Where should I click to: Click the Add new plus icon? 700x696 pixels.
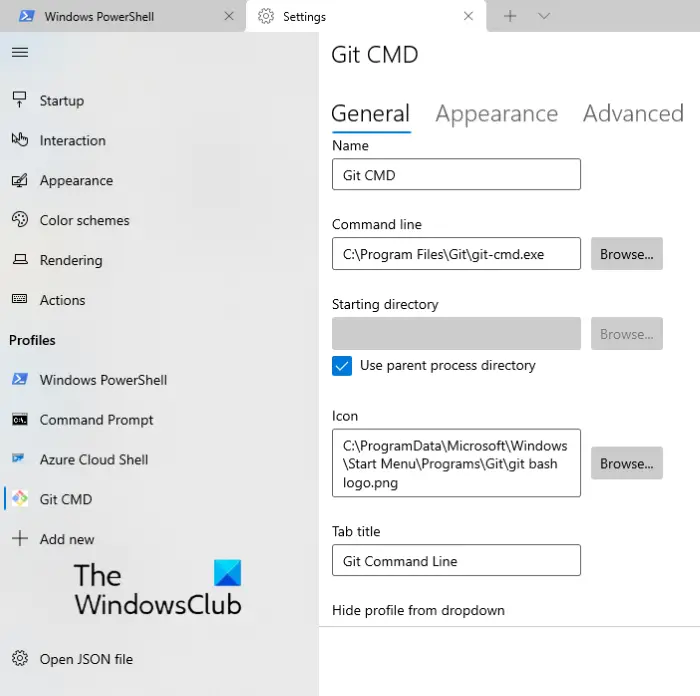[20, 538]
